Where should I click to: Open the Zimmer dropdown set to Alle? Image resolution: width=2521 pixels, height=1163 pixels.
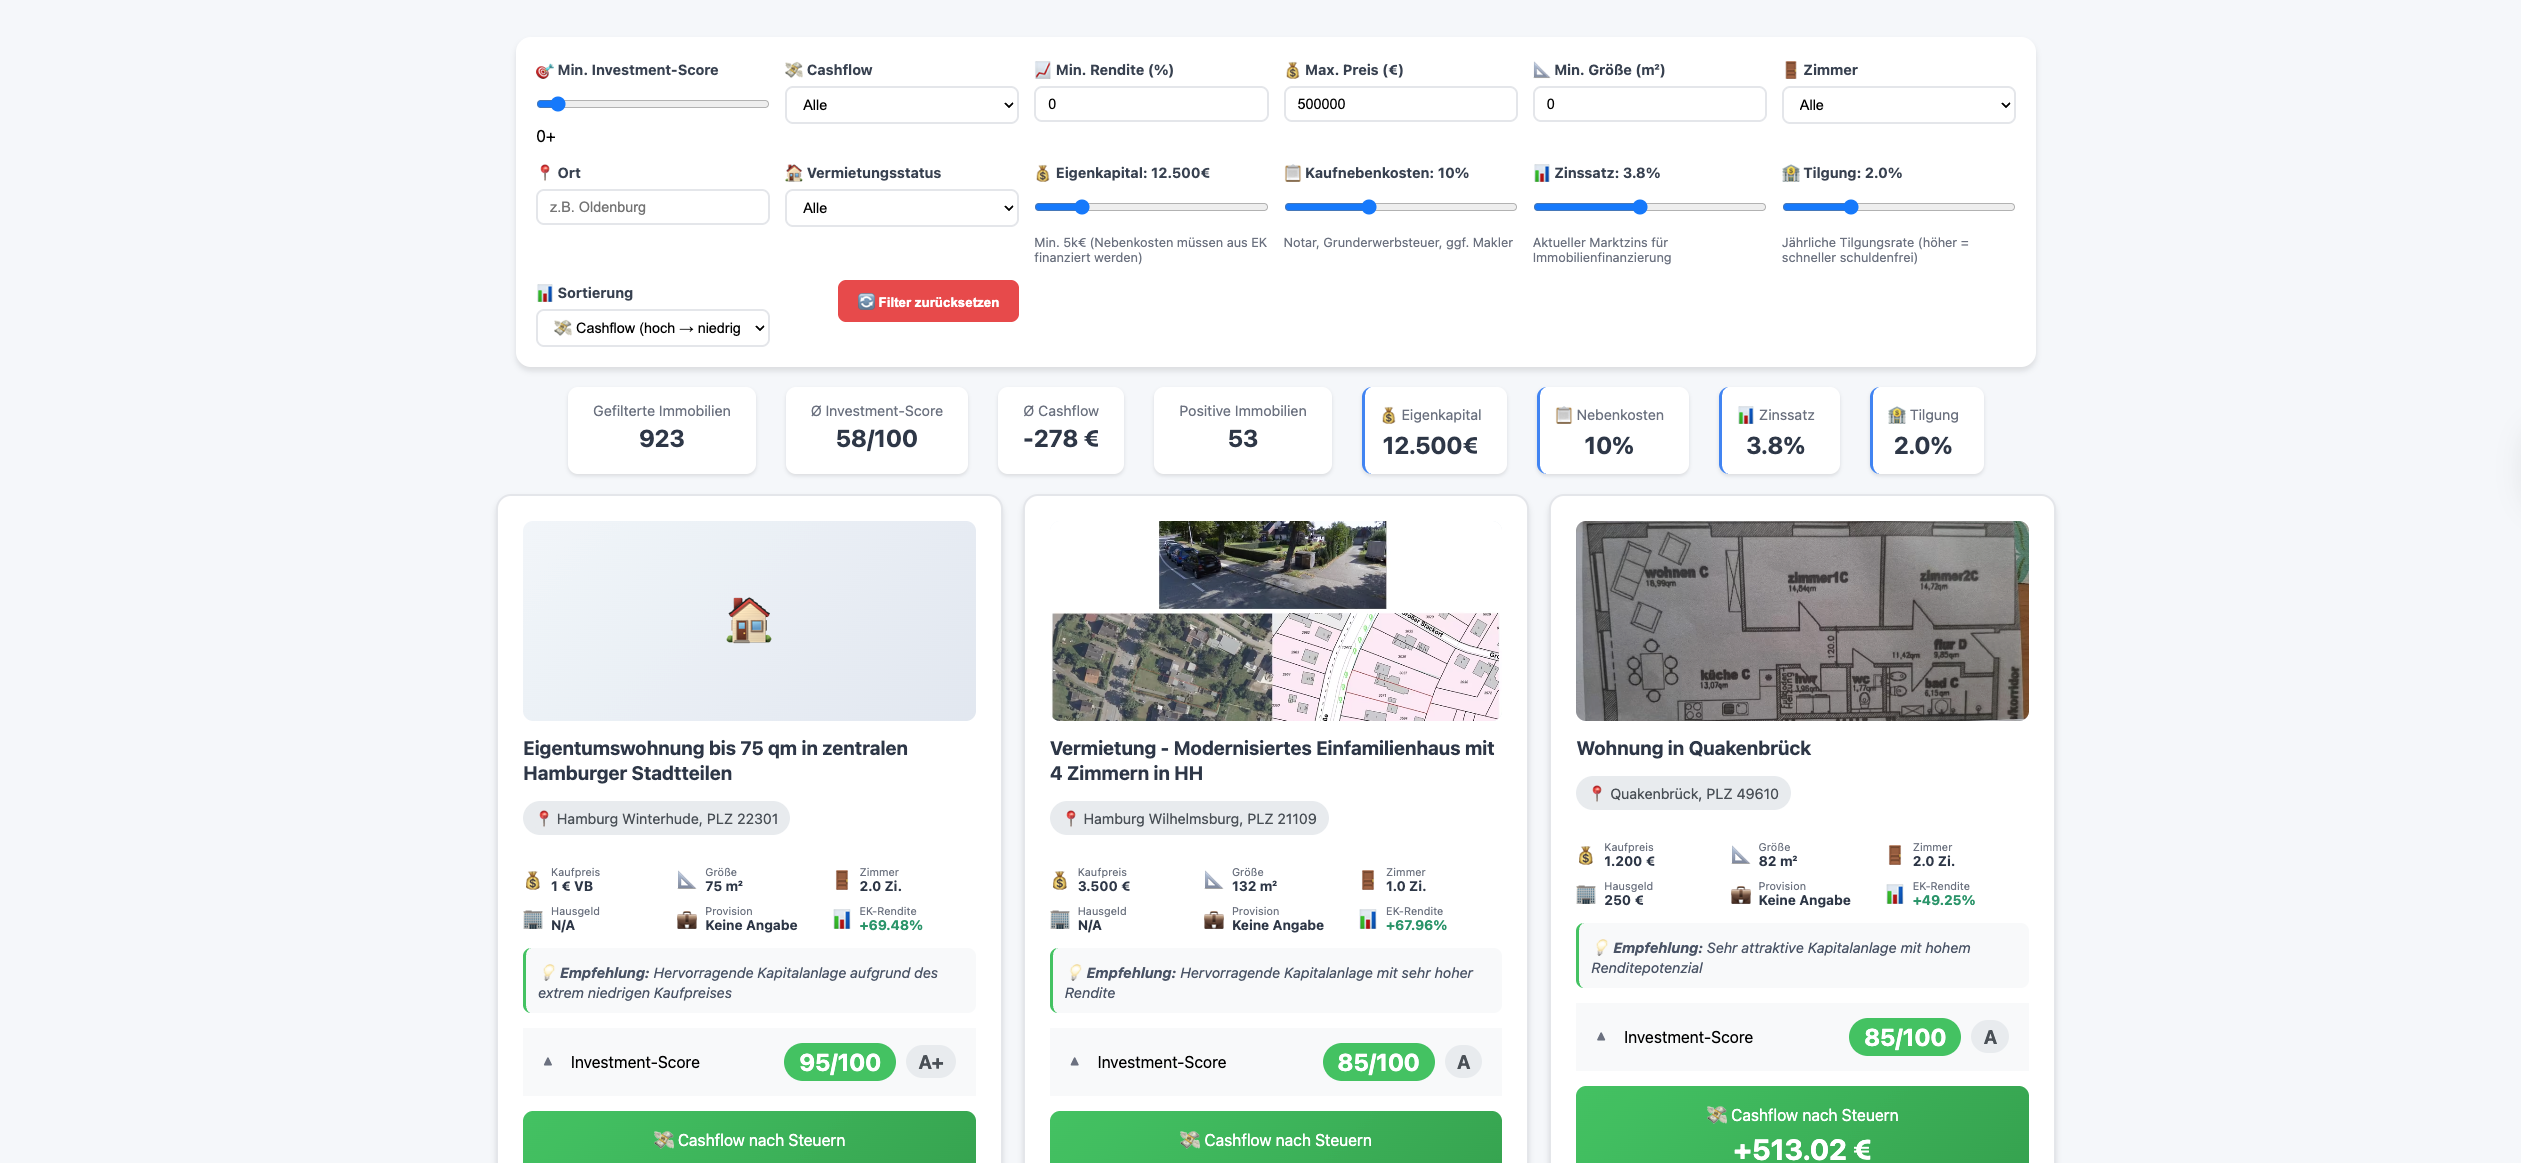pos(1897,104)
